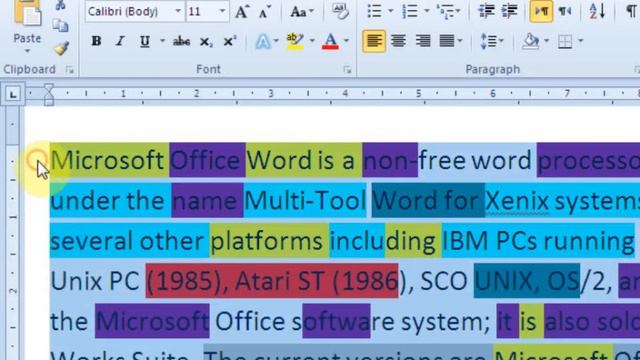
Task: Expand the font size dropdown arrow
Action: tap(222, 11)
